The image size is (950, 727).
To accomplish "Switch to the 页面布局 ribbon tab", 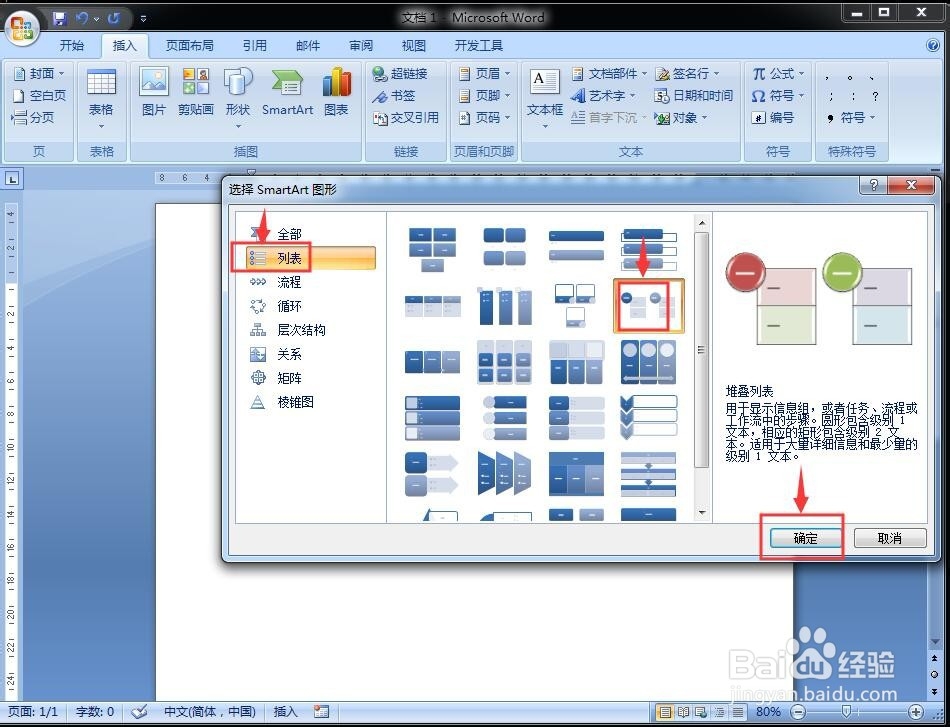I will [x=191, y=44].
